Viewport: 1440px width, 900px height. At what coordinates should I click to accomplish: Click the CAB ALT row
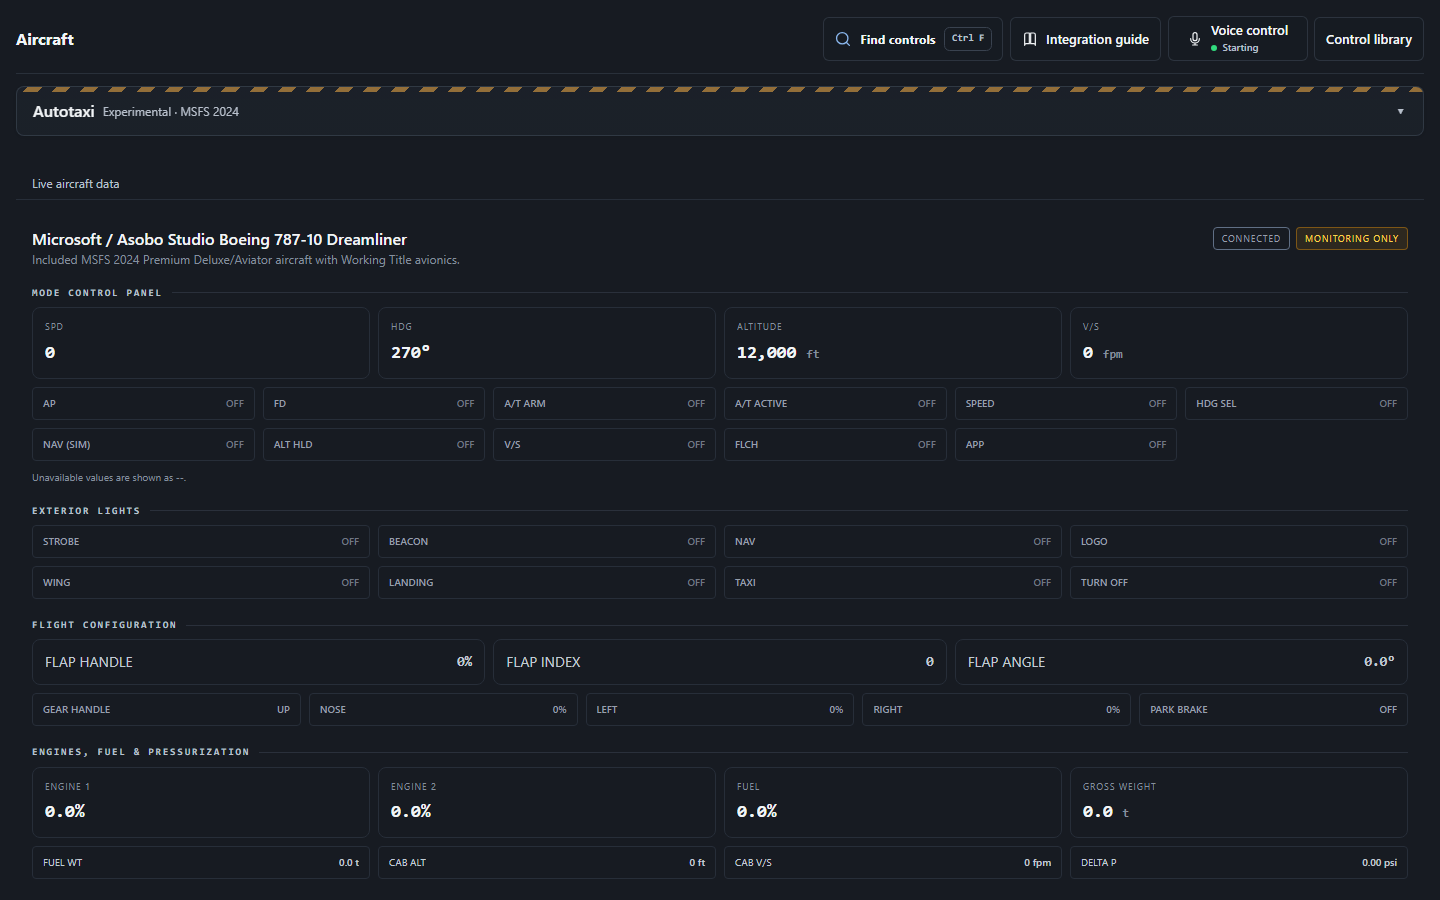(x=546, y=863)
